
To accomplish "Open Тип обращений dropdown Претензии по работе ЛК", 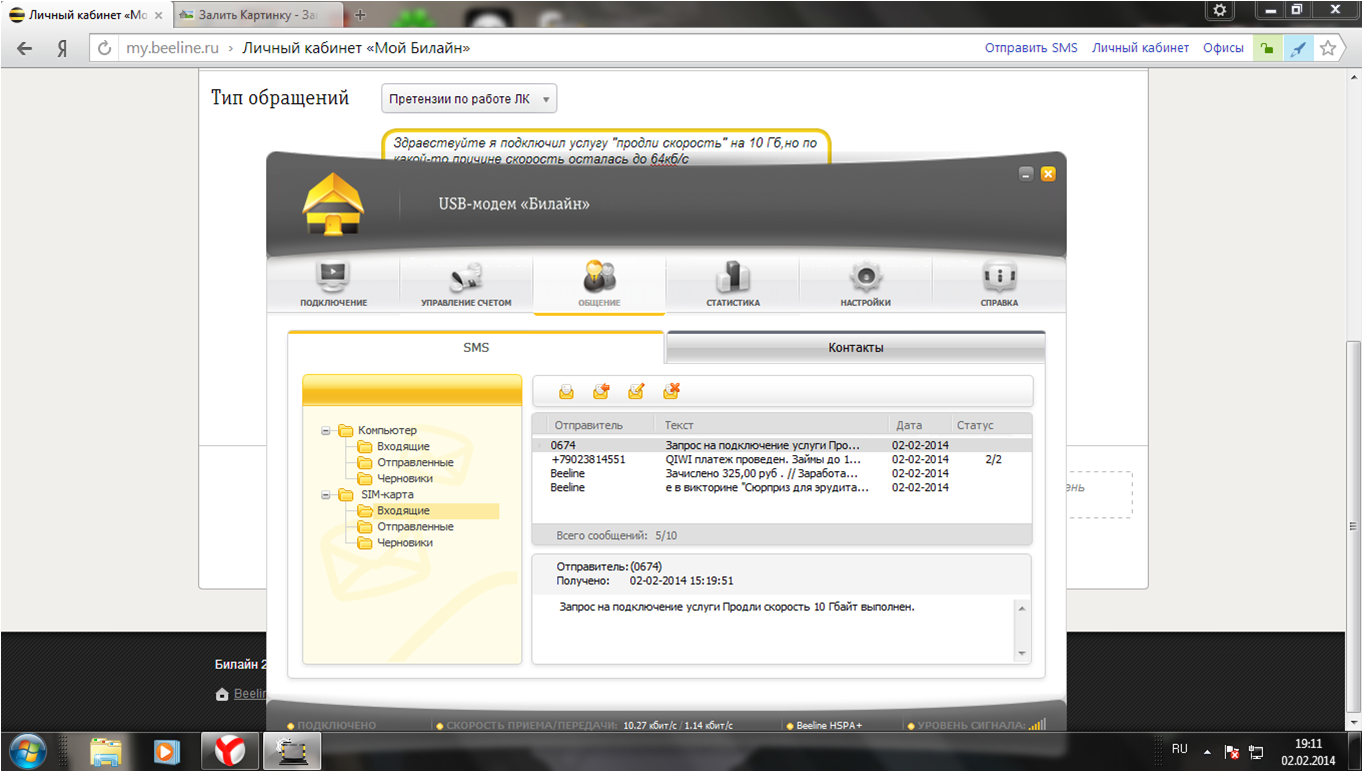I will [x=469, y=99].
